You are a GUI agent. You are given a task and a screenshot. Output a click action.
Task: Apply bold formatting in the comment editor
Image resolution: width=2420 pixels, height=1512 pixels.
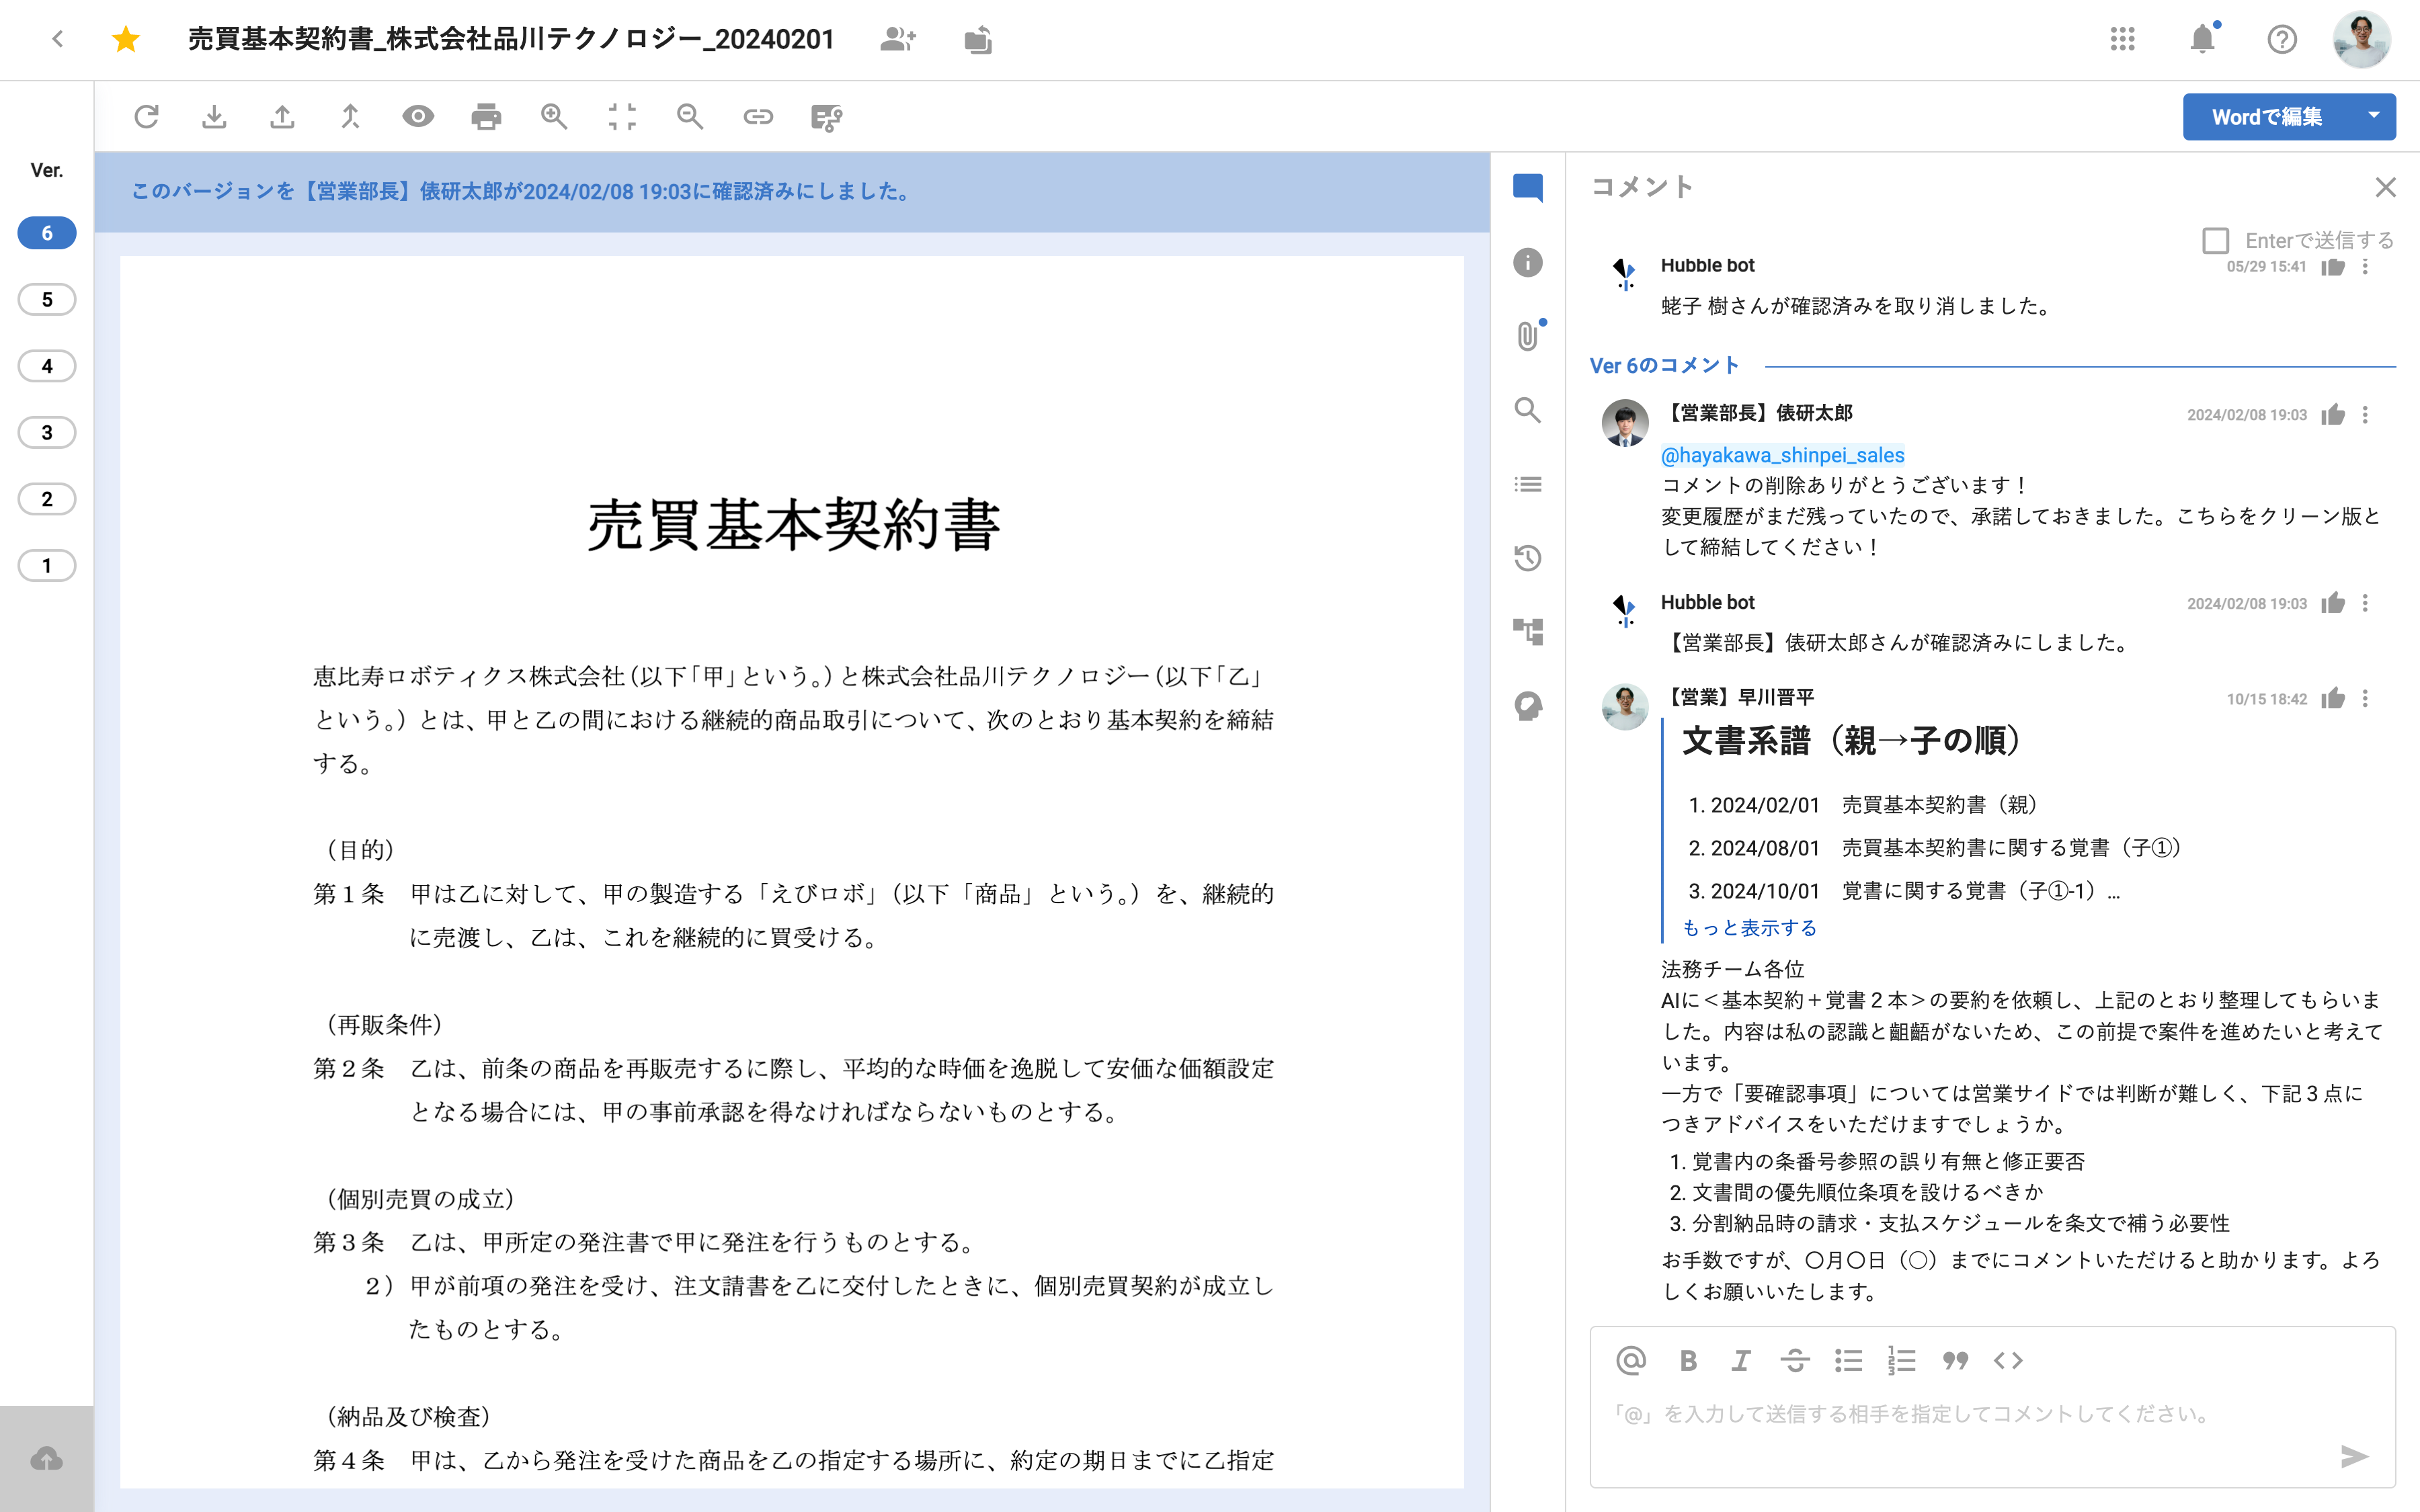coord(1688,1360)
